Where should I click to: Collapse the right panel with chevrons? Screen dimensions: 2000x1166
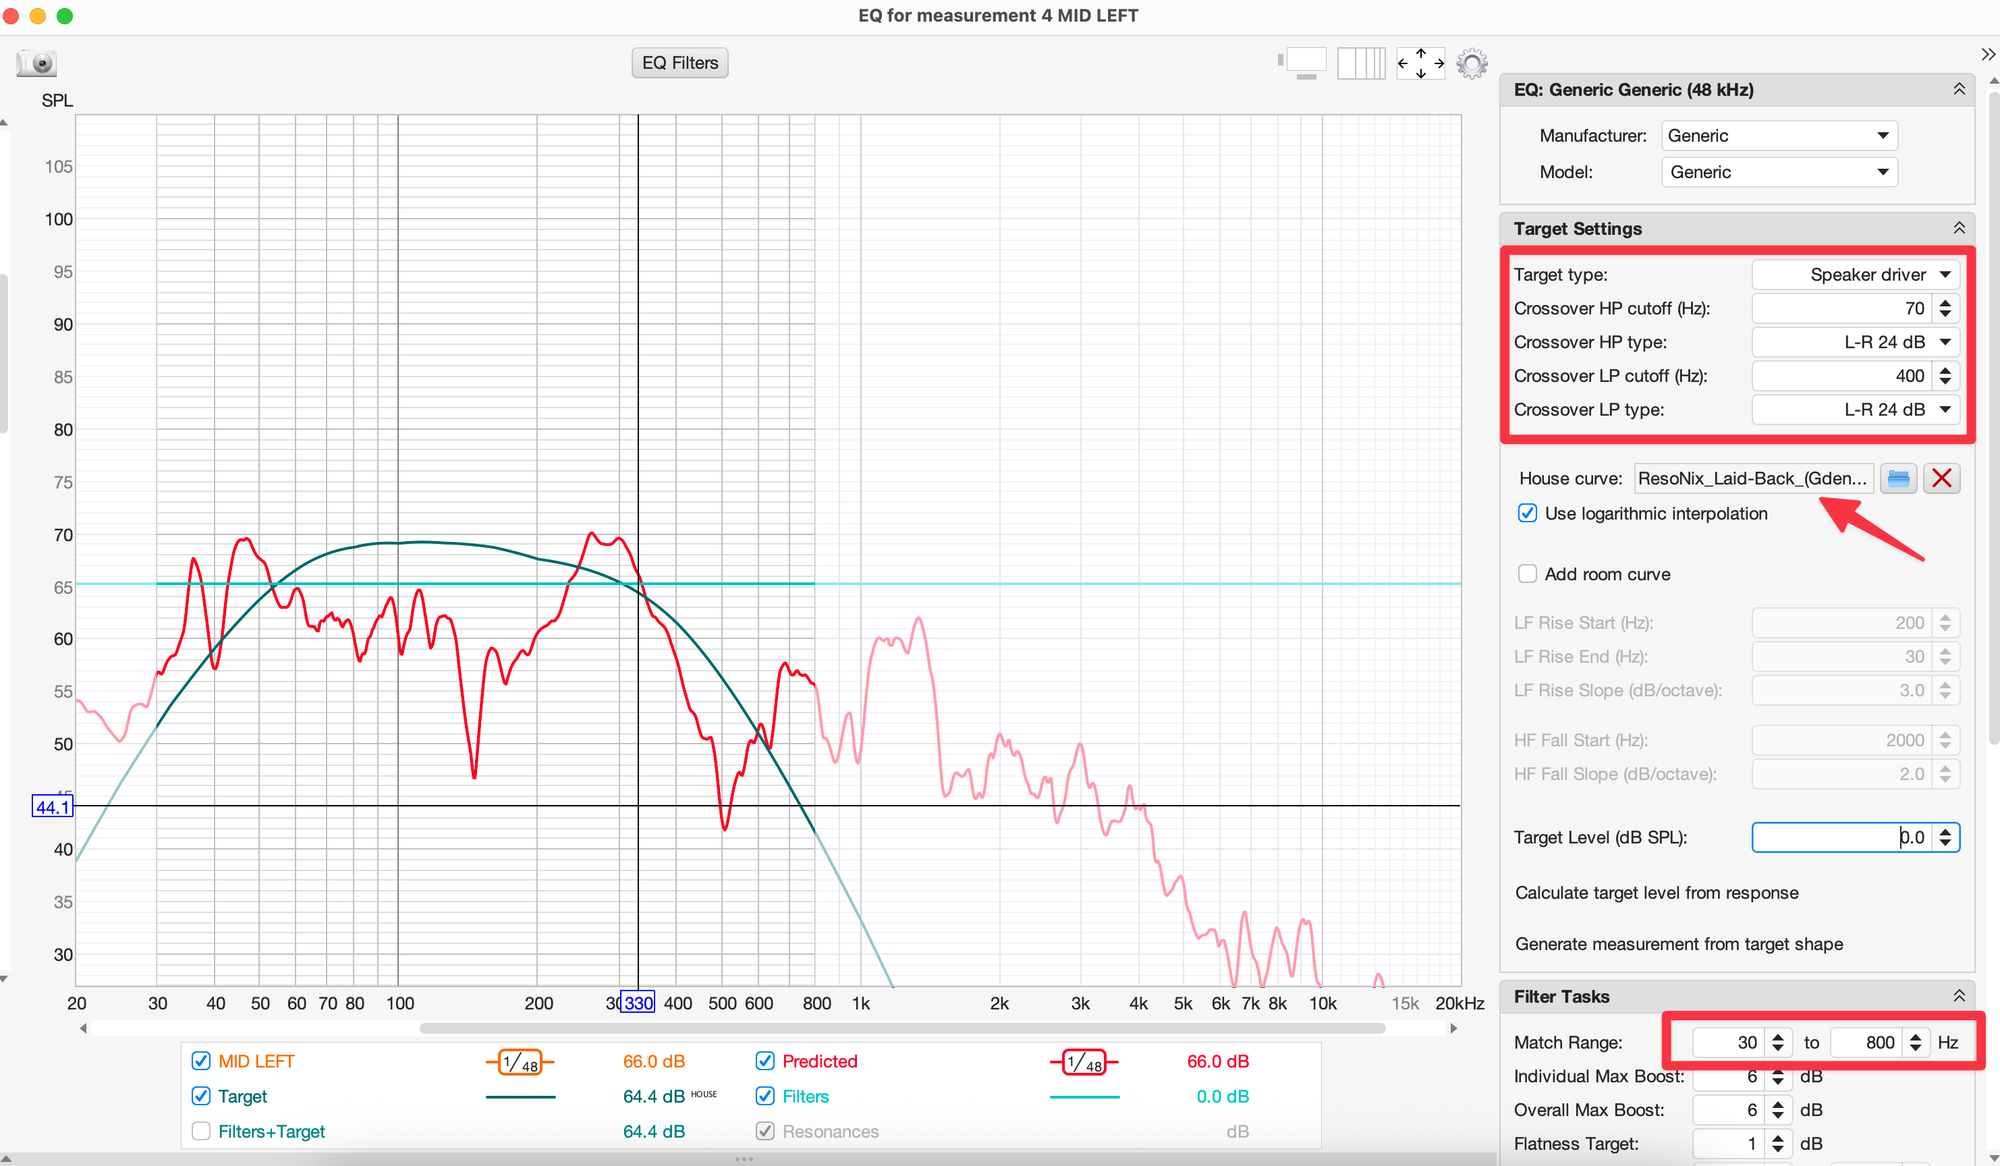(1987, 54)
